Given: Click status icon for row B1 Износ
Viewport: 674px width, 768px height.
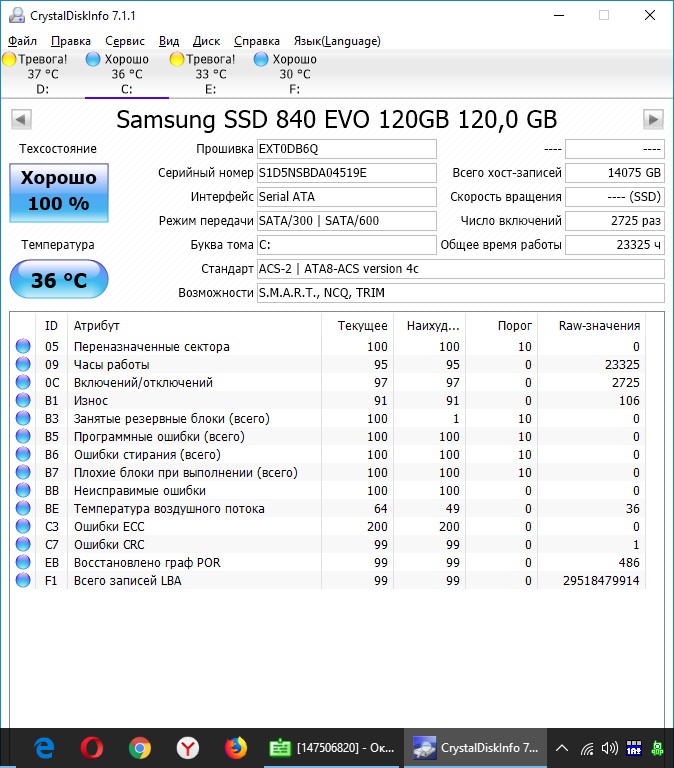Looking at the screenshot, I should click(23, 400).
